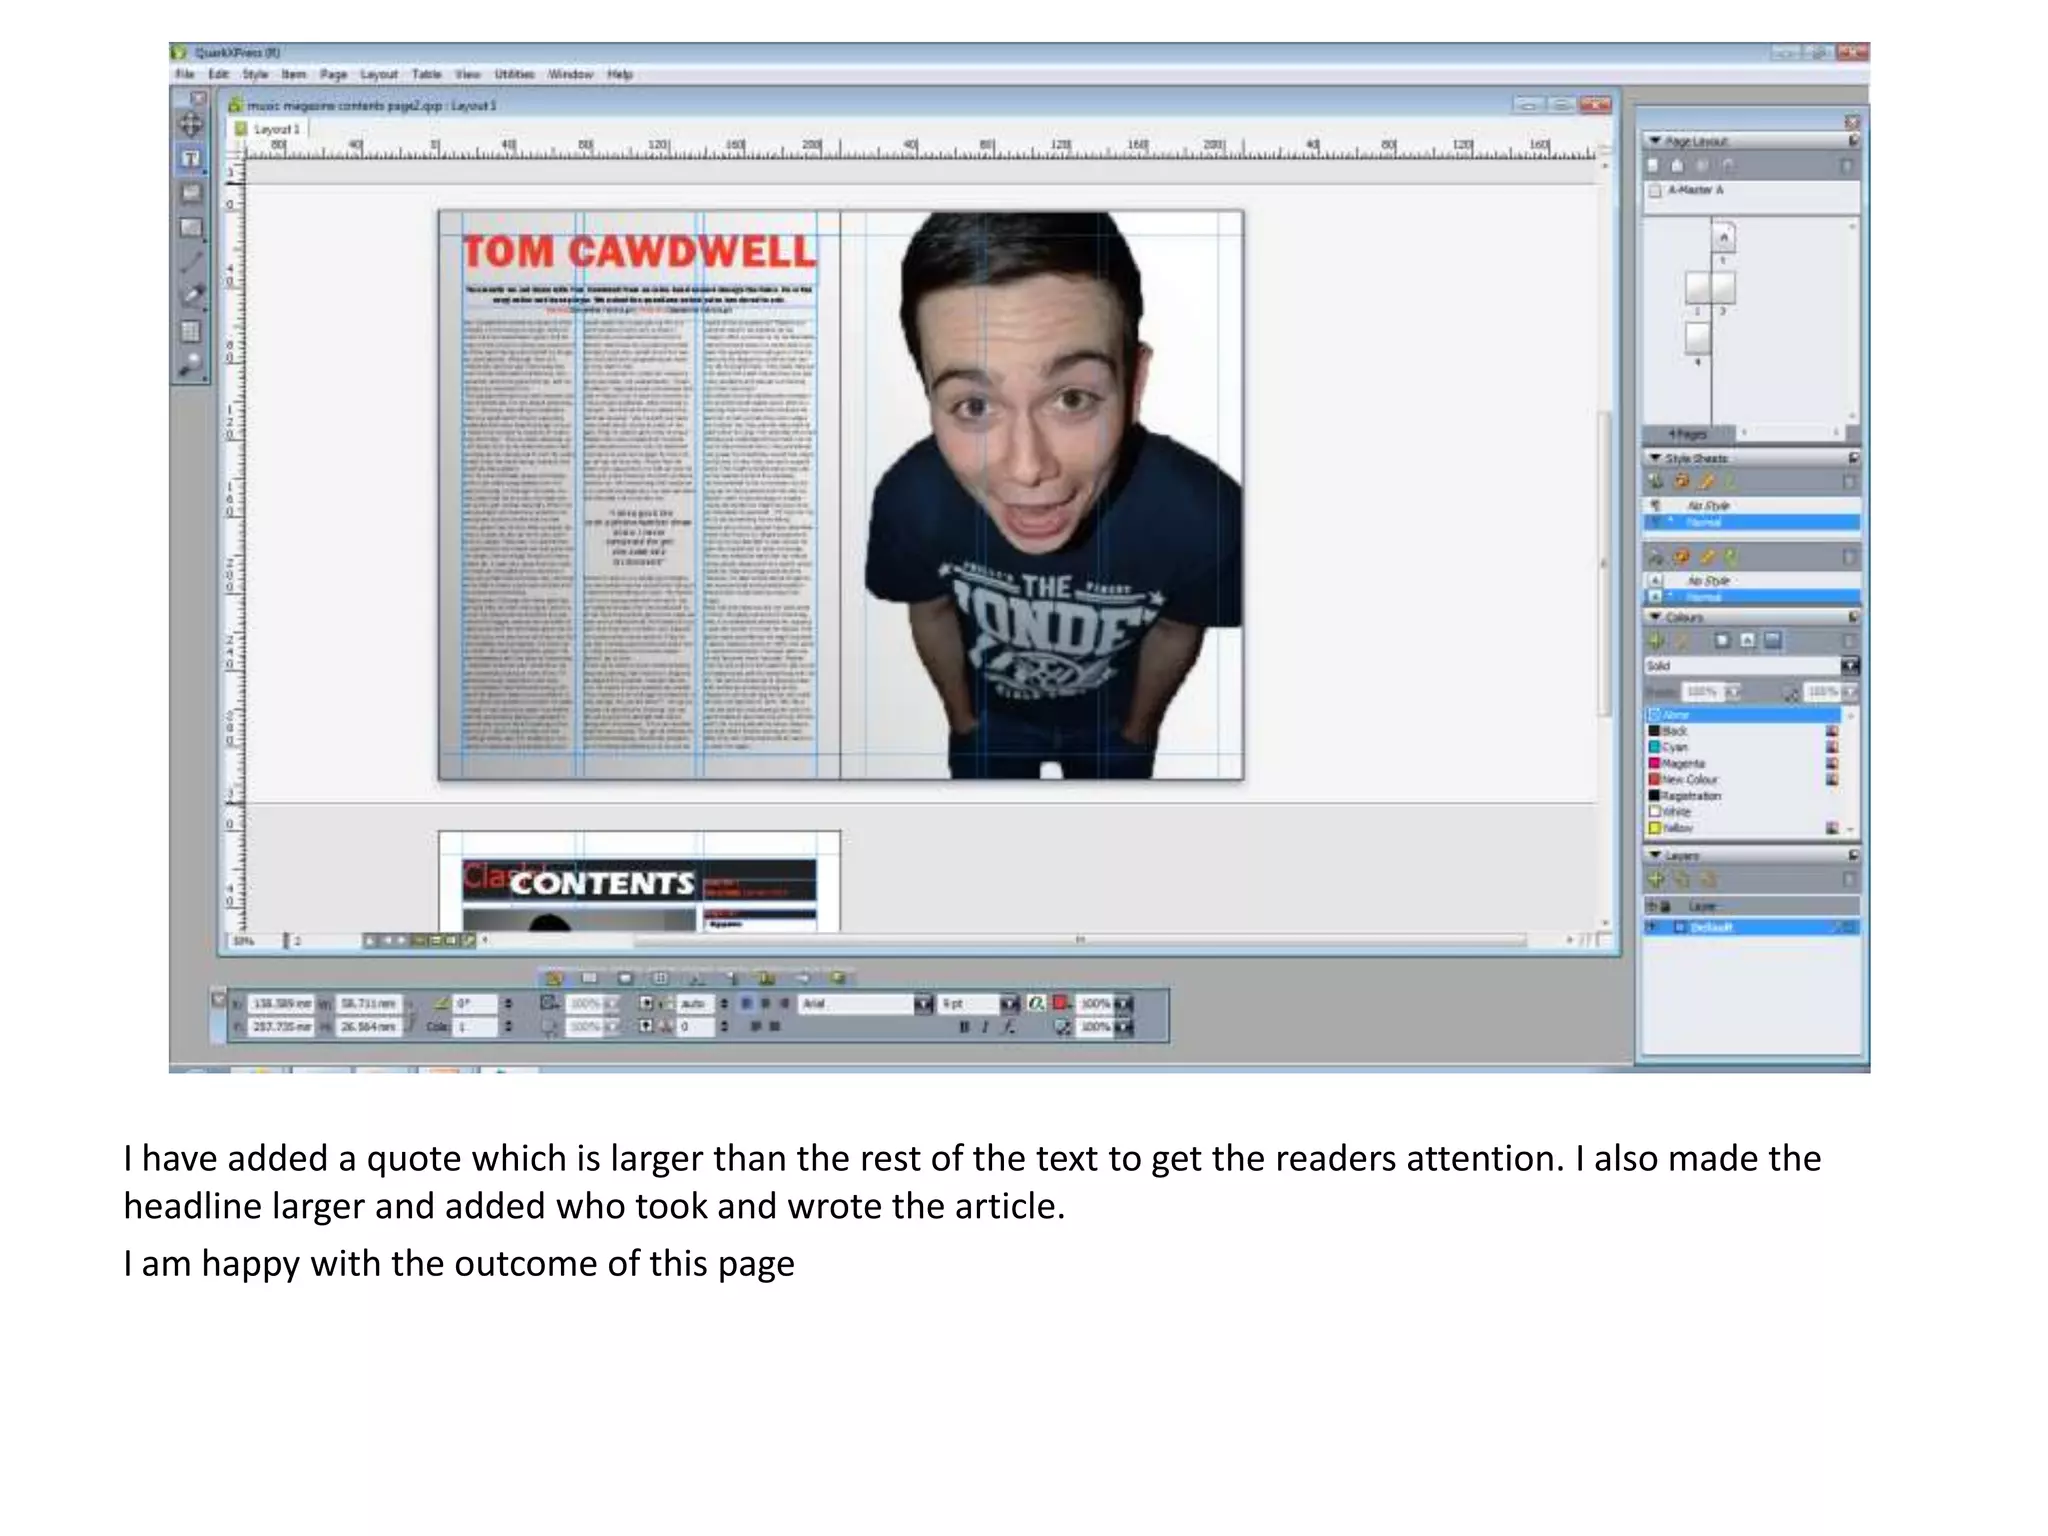The width and height of the screenshot is (2048, 1536).
Task: Select the Rectangle Box tool
Action: click(x=190, y=228)
